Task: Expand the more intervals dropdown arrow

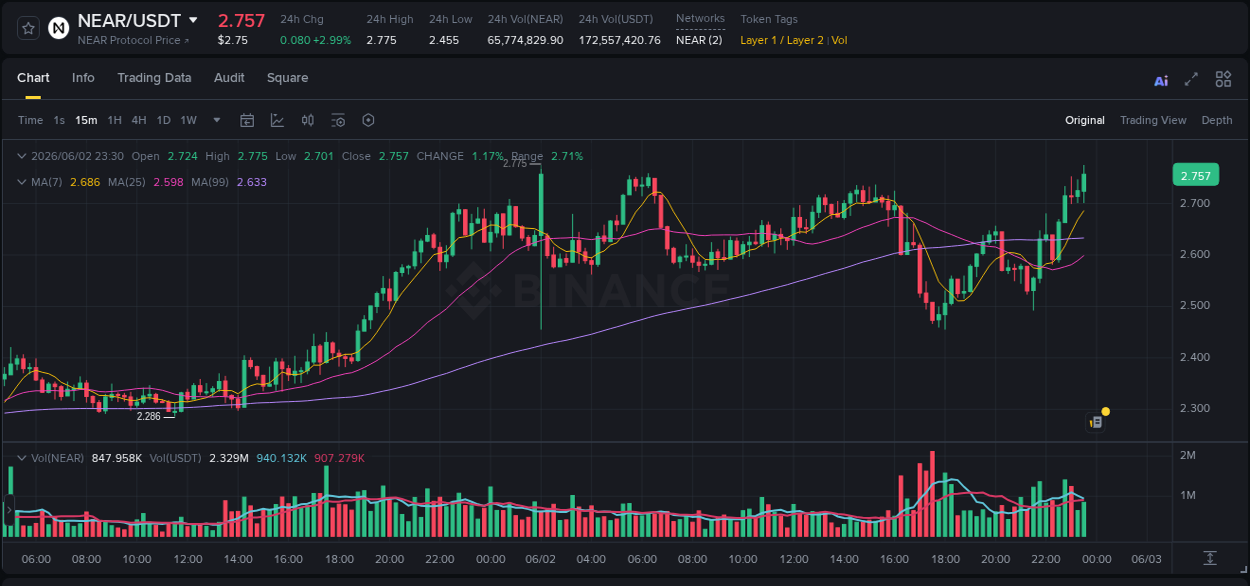Action: [x=217, y=120]
